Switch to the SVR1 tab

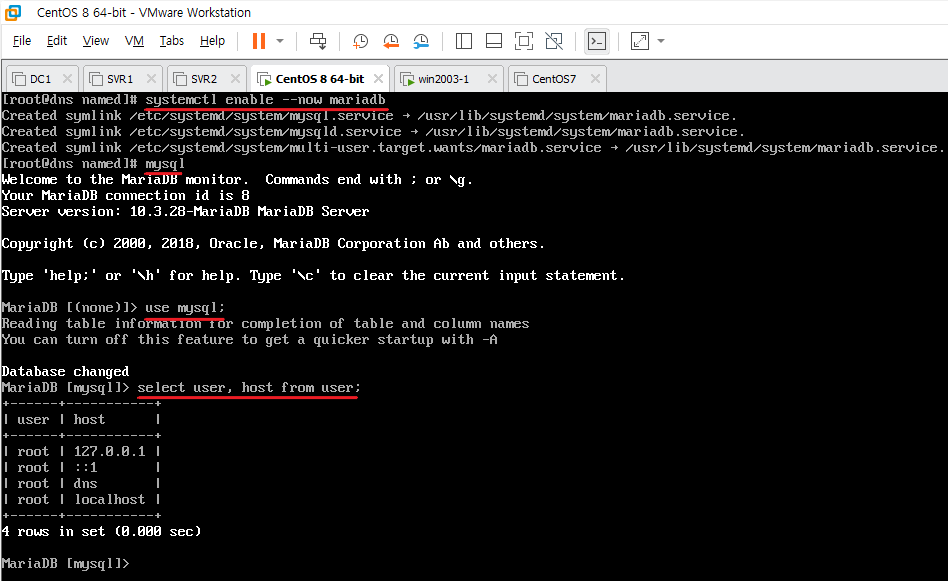tap(120, 79)
